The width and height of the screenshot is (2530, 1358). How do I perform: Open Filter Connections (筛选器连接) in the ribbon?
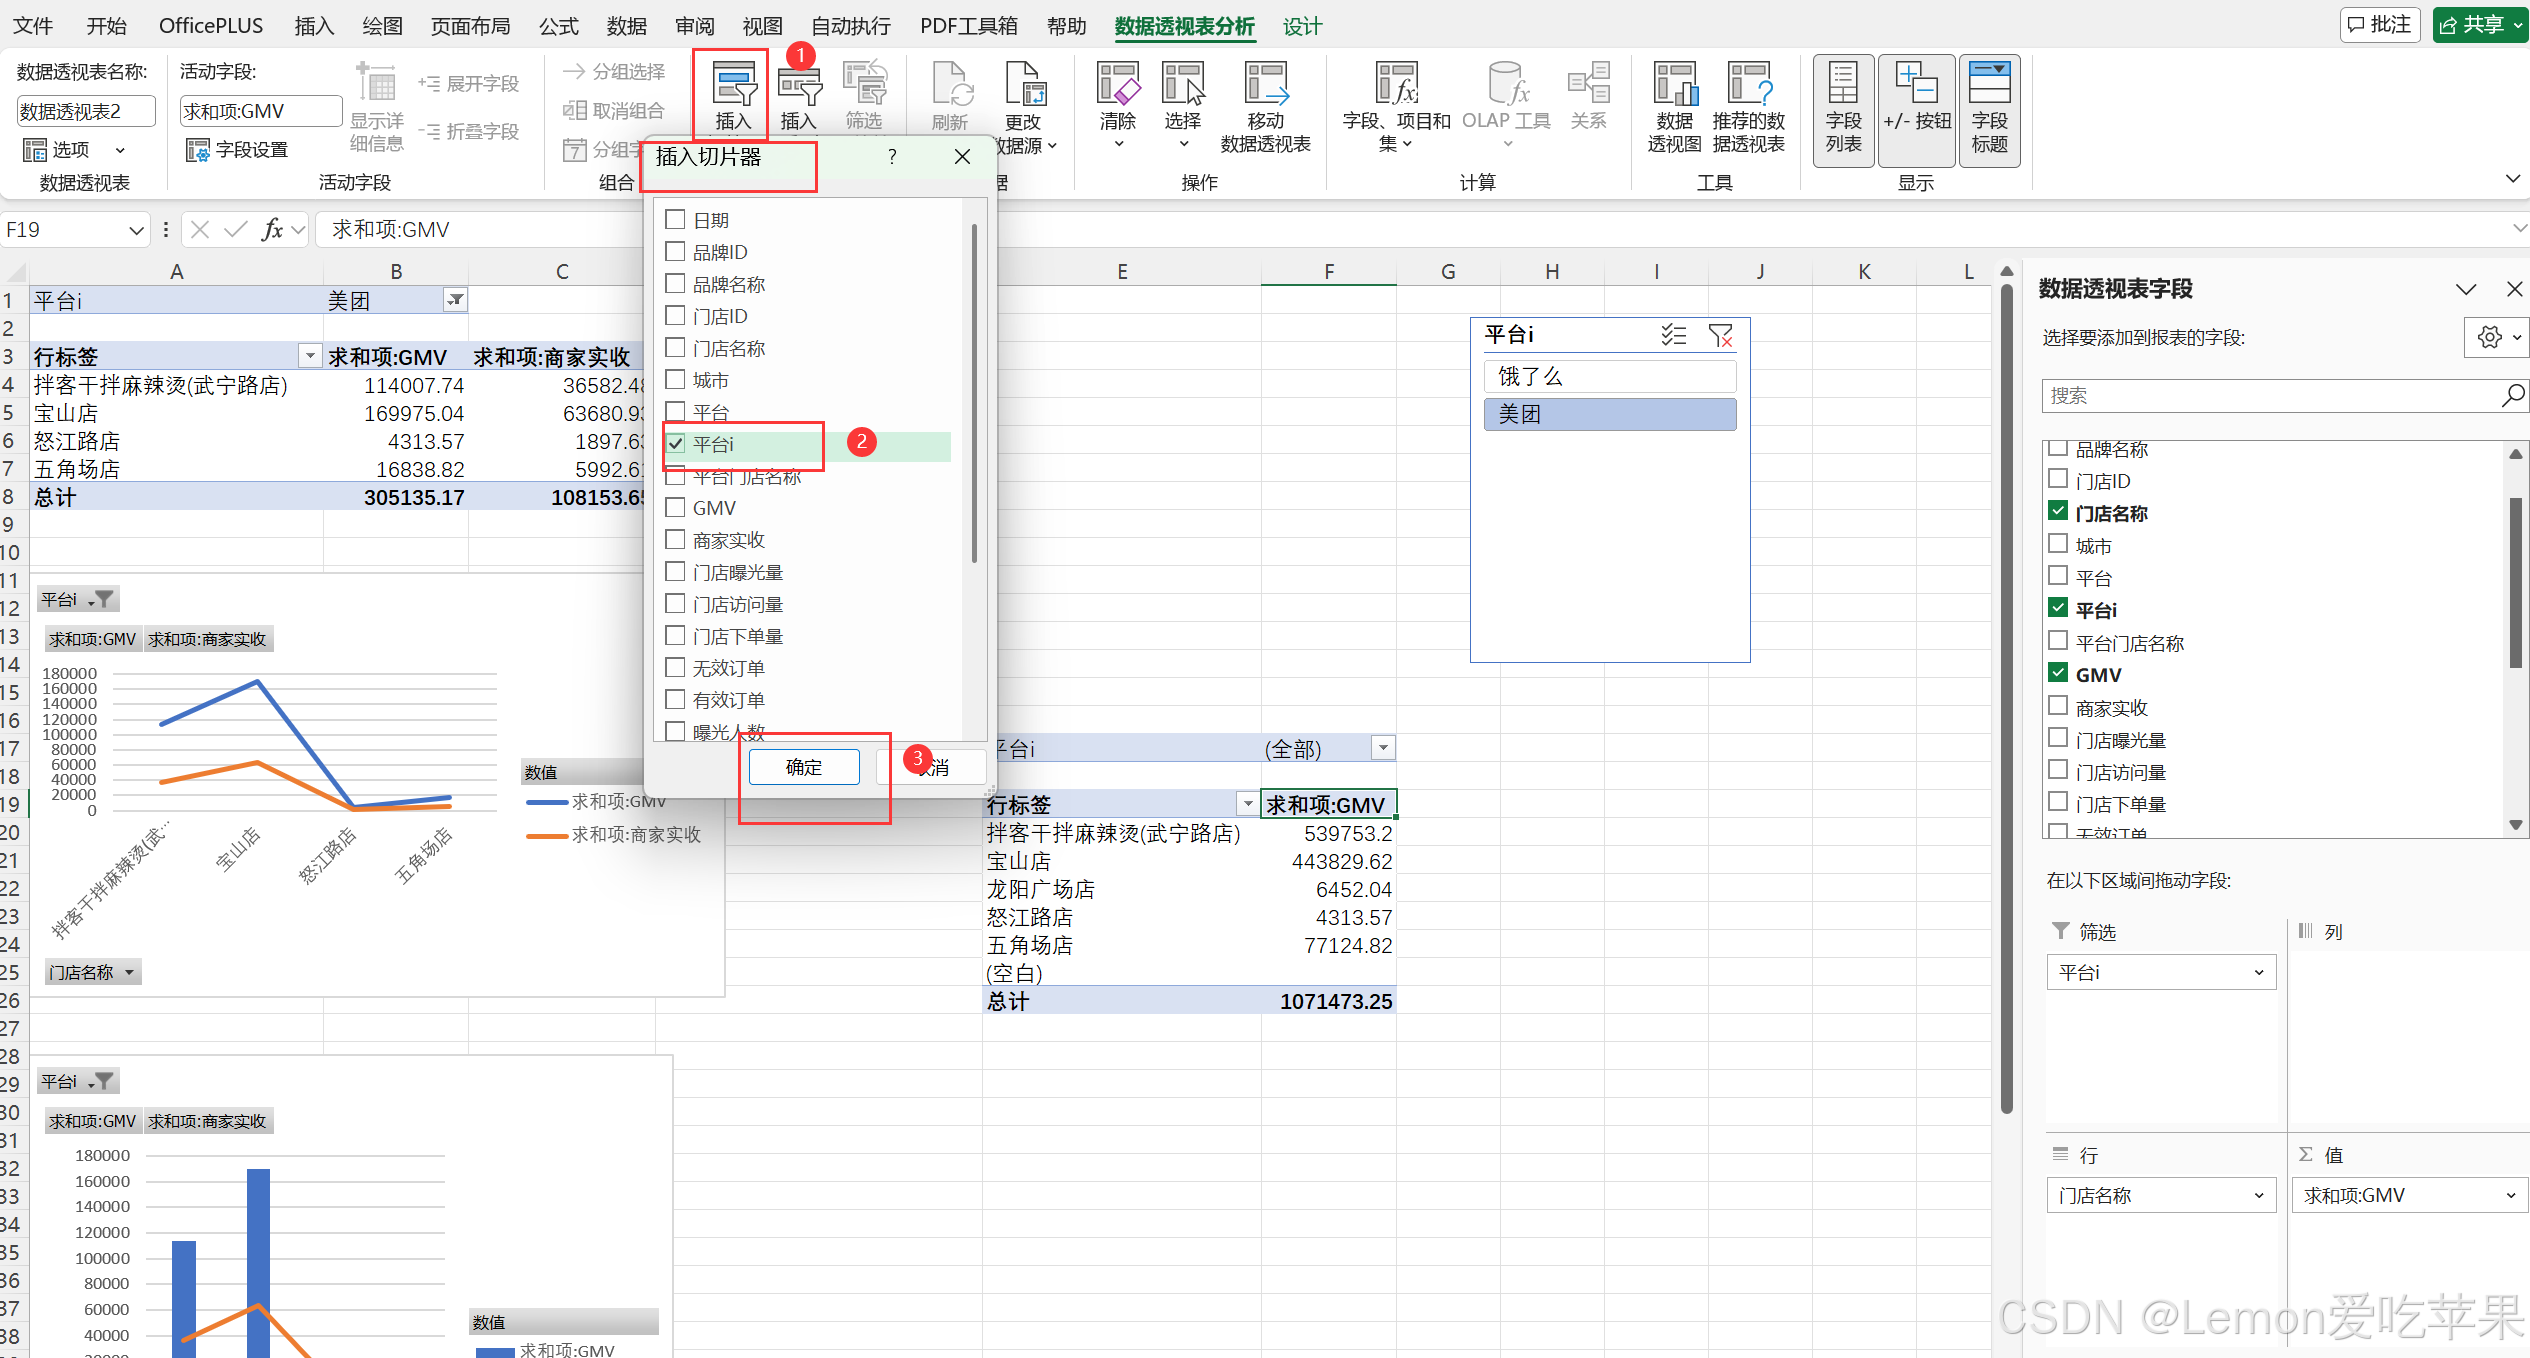pyautogui.click(x=864, y=97)
